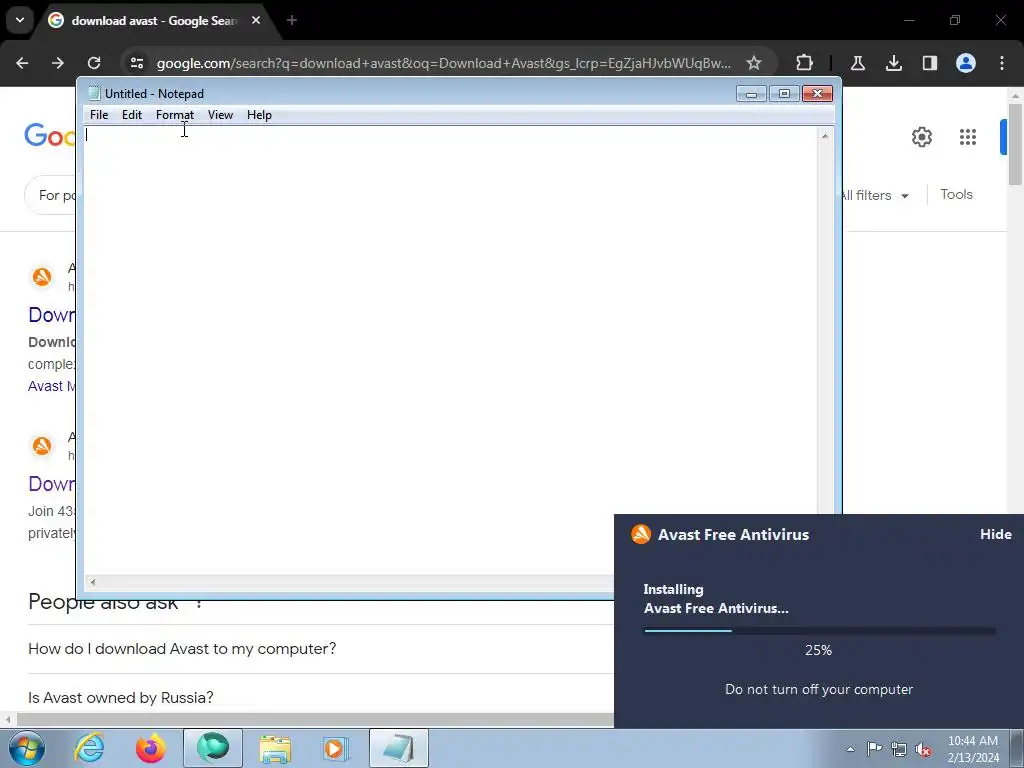Screen dimensions: 1024x768
Task: Click the Avast logo in installer popup
Action: pos(641,534)
